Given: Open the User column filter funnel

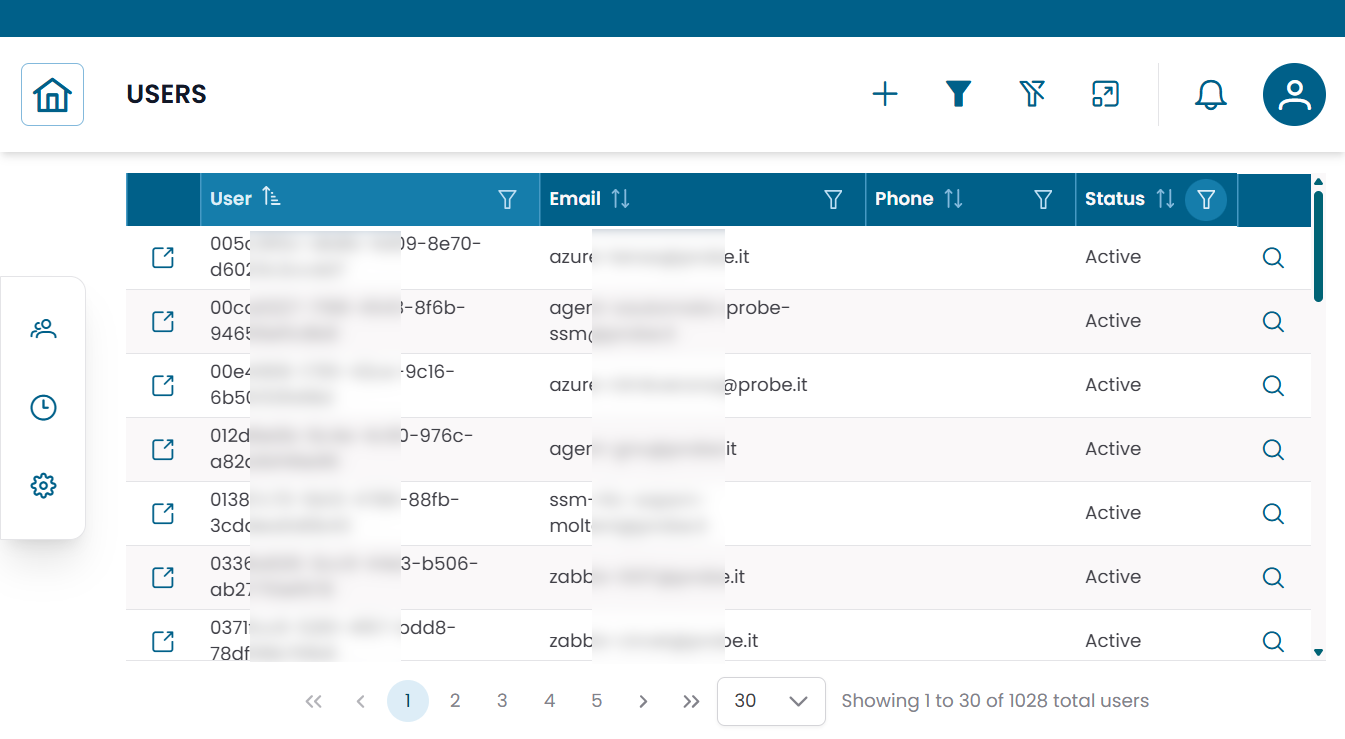Looking at the screenshot, I should pyautogui.click(x=507, y=200).
